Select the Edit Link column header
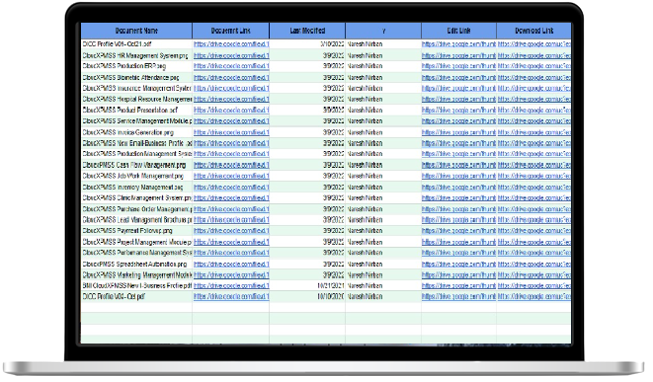The height and width of the screenshot is (382, 653). pyautogui.click(x=459, y=31)
